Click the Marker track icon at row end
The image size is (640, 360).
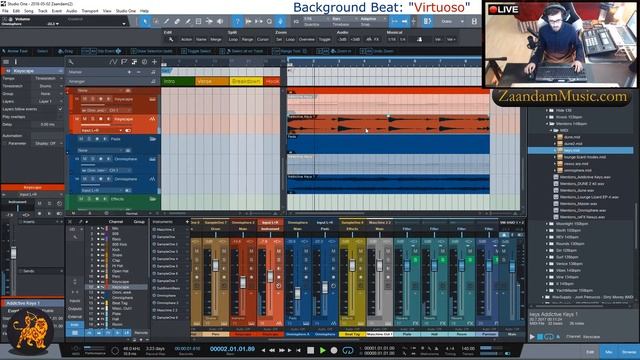[153, 72]
